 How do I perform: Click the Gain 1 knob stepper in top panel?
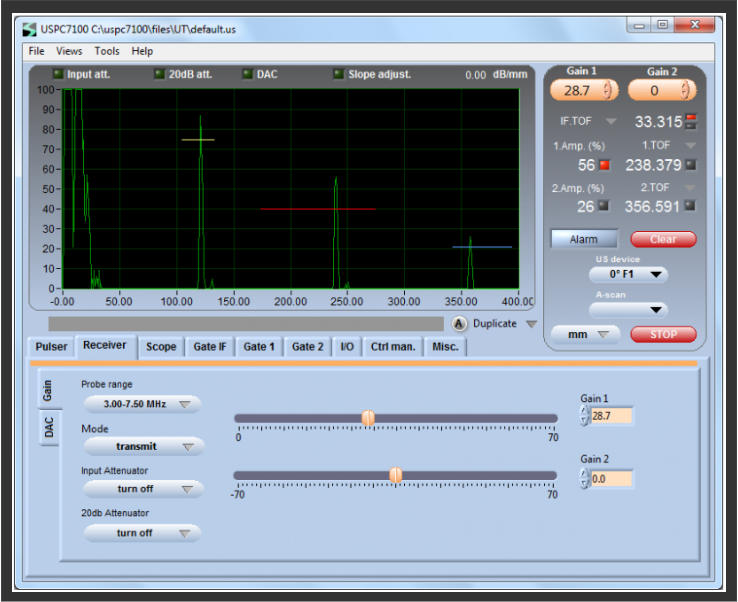[x=606, y=90]
